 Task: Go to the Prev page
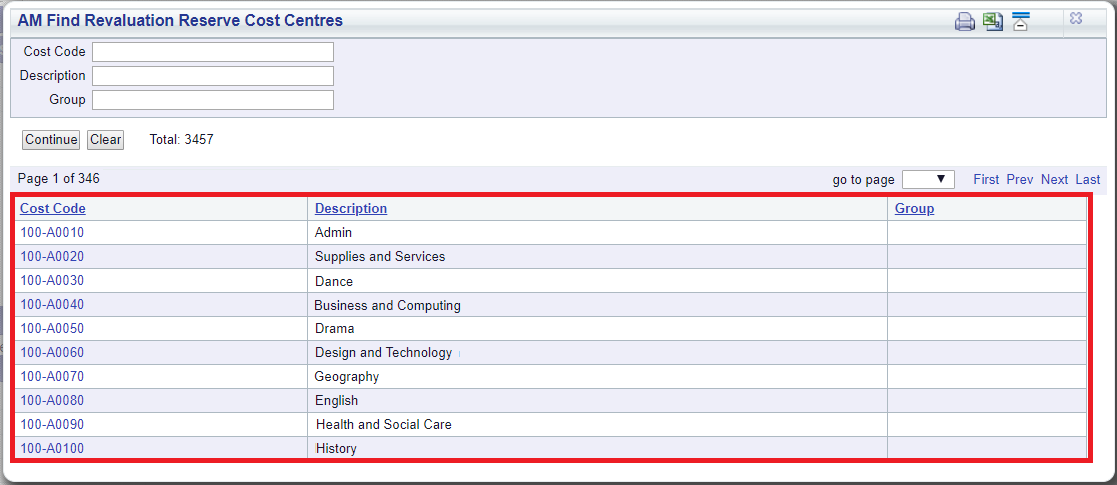(1019, 179)
